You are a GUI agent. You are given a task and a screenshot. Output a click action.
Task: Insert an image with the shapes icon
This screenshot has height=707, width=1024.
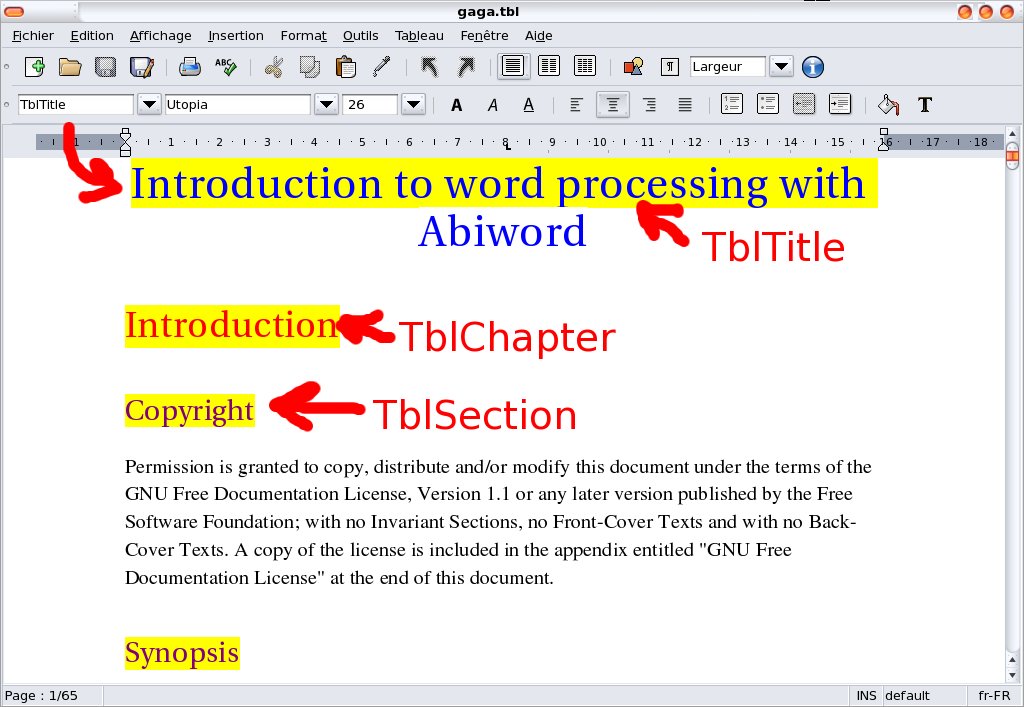point(633,67)
